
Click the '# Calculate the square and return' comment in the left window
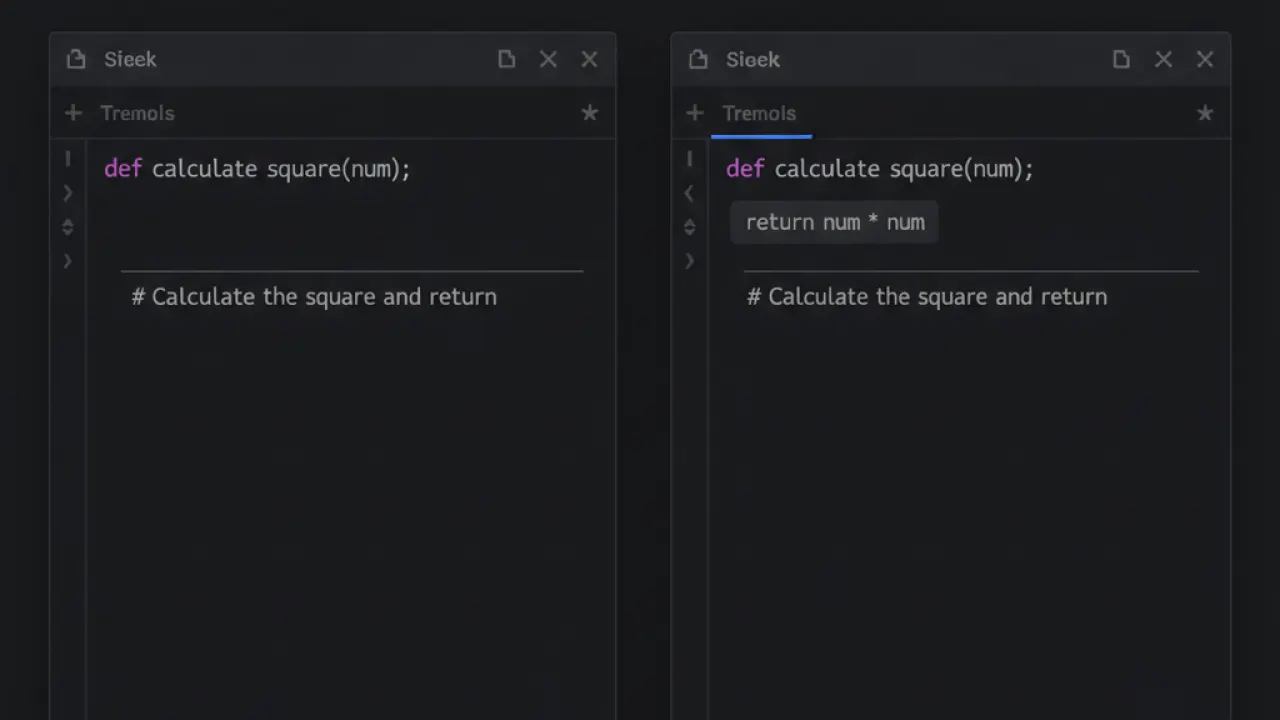pyautogui.click(x=314, y=297)
